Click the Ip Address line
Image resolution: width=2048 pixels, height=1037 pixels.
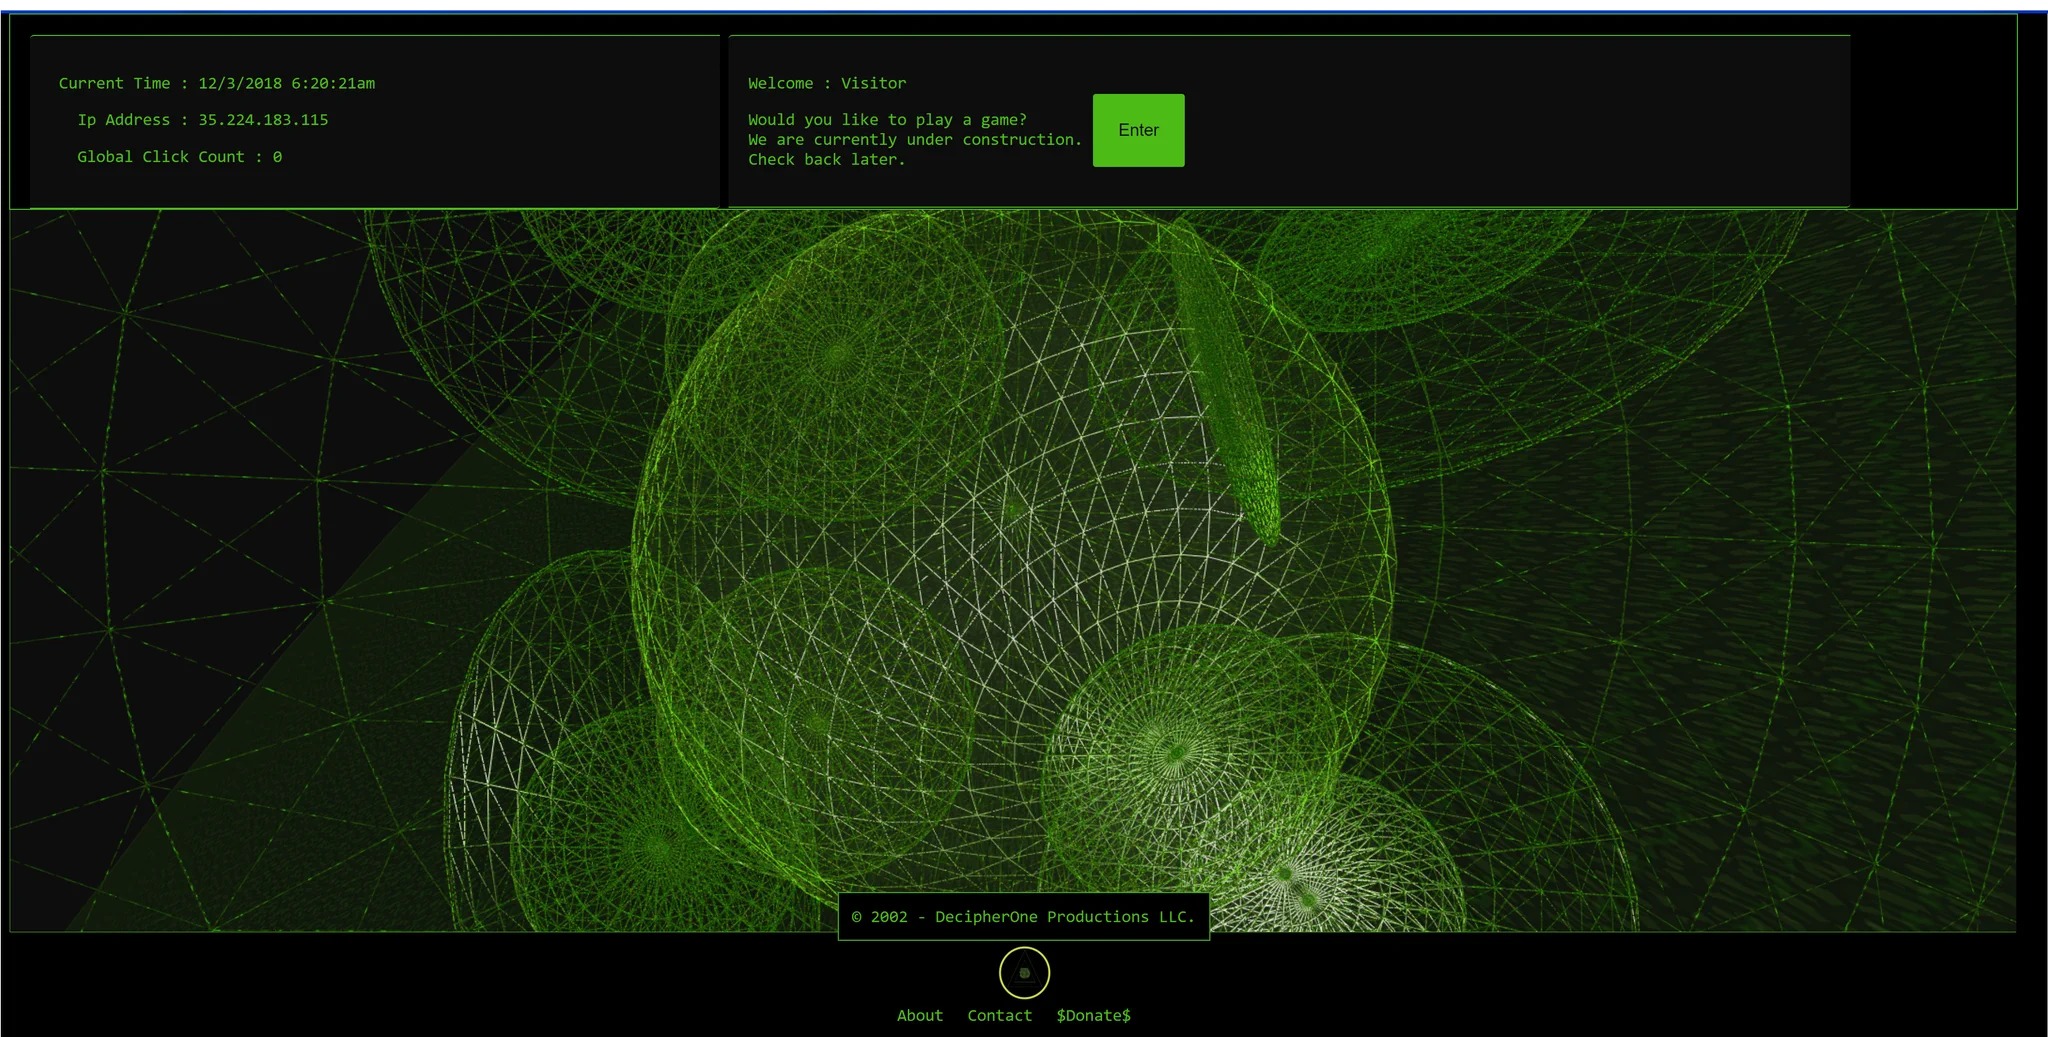click(x=203, y=120)
